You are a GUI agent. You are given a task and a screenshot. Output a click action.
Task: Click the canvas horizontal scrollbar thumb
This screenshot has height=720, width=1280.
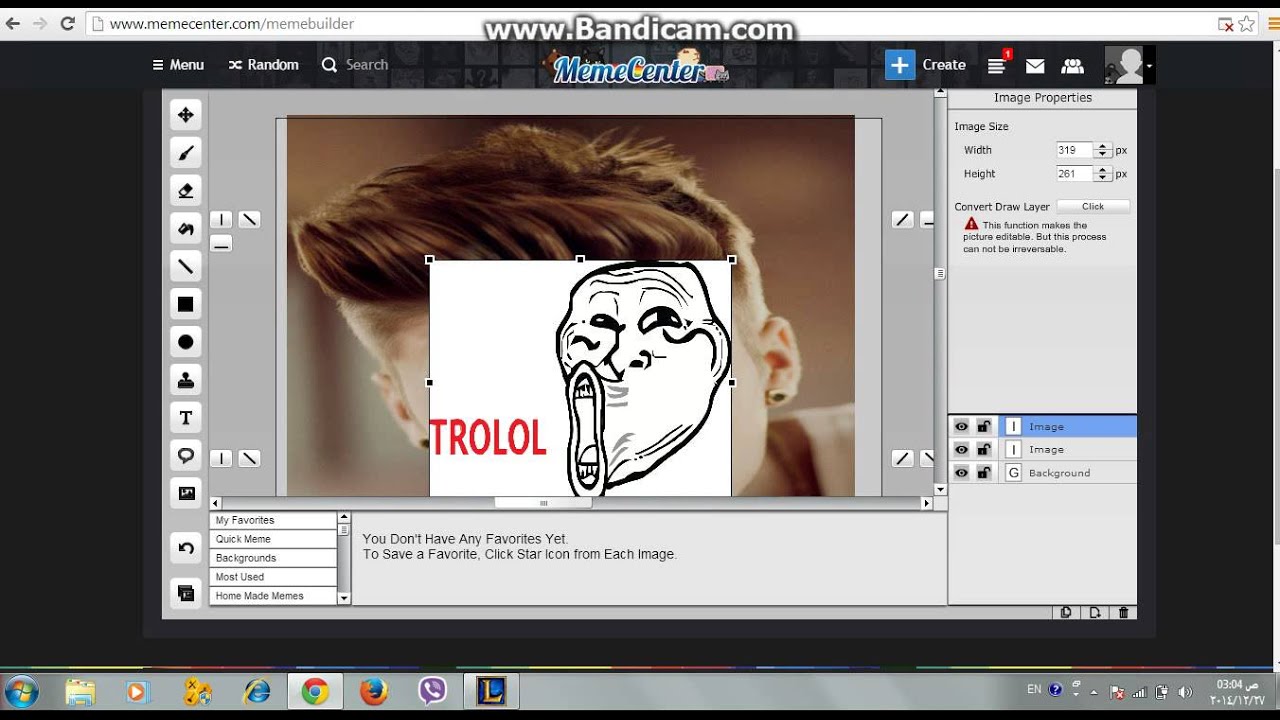click(543, 503)
